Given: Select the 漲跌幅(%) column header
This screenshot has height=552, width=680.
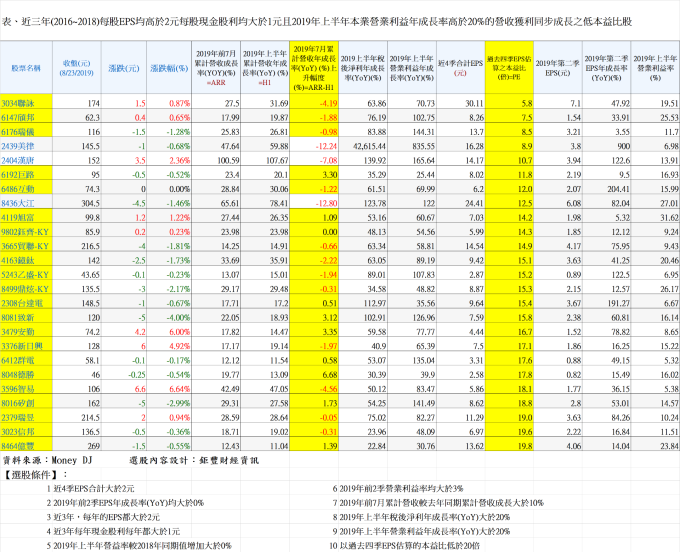Looking at the screenshot, I should click(169, 68).
